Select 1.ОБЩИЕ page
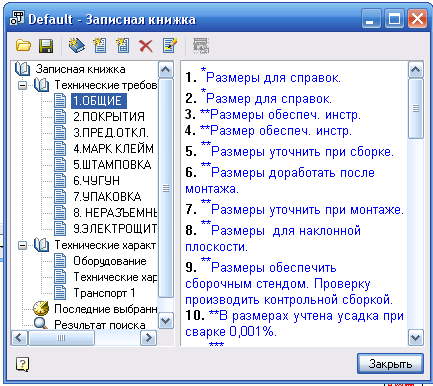The image size is (433, 386). 99,101
